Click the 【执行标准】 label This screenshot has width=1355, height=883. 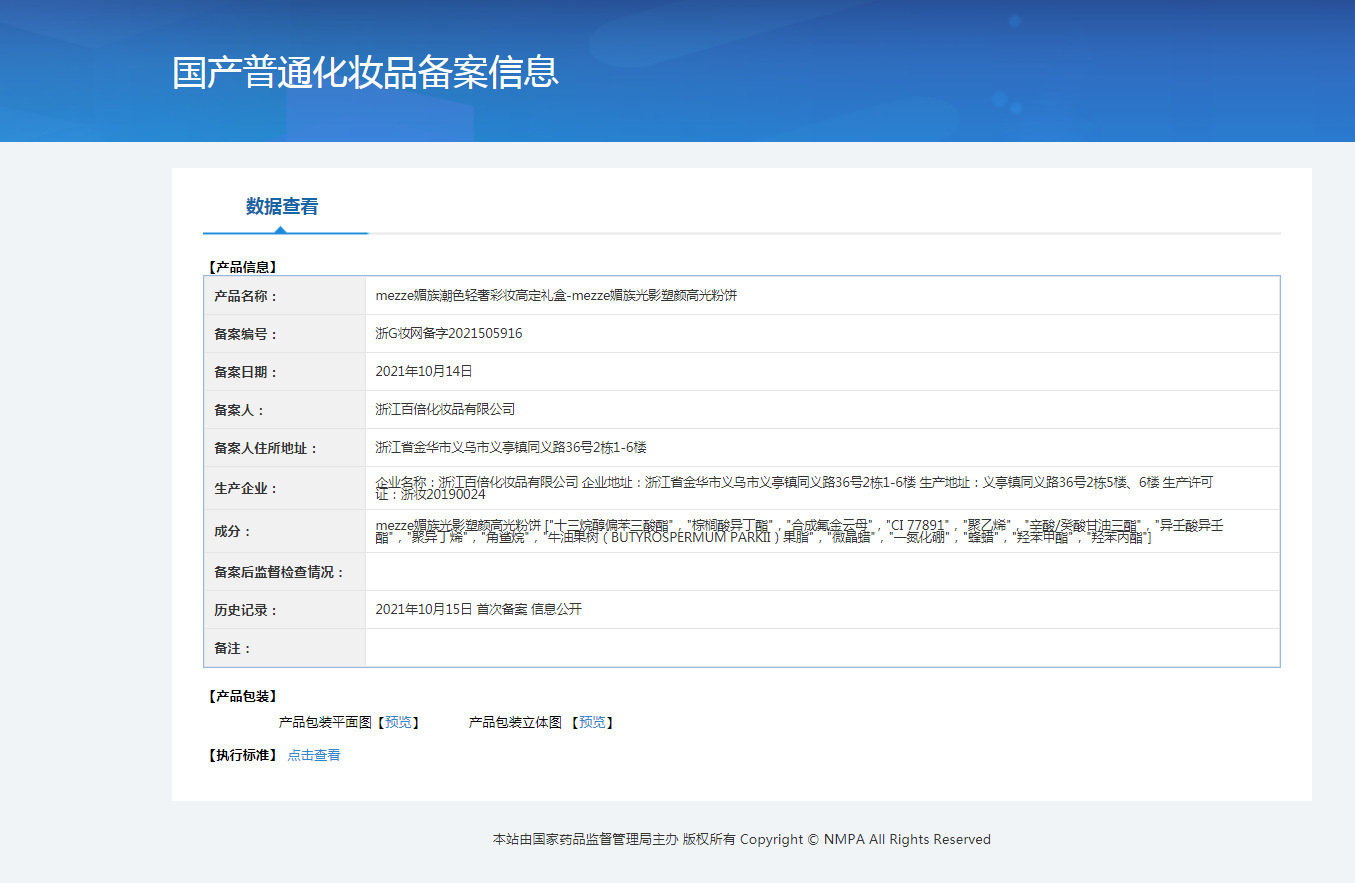point(243,755)
